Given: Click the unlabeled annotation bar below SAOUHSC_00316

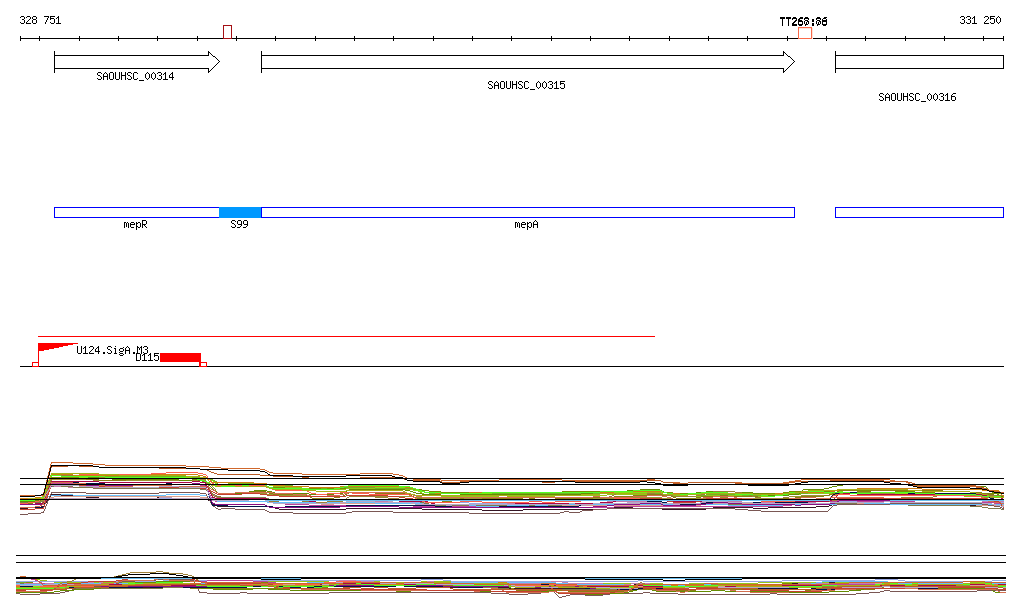Looking at the screenshot, I should pyautogui.click(x=918, y=212).
